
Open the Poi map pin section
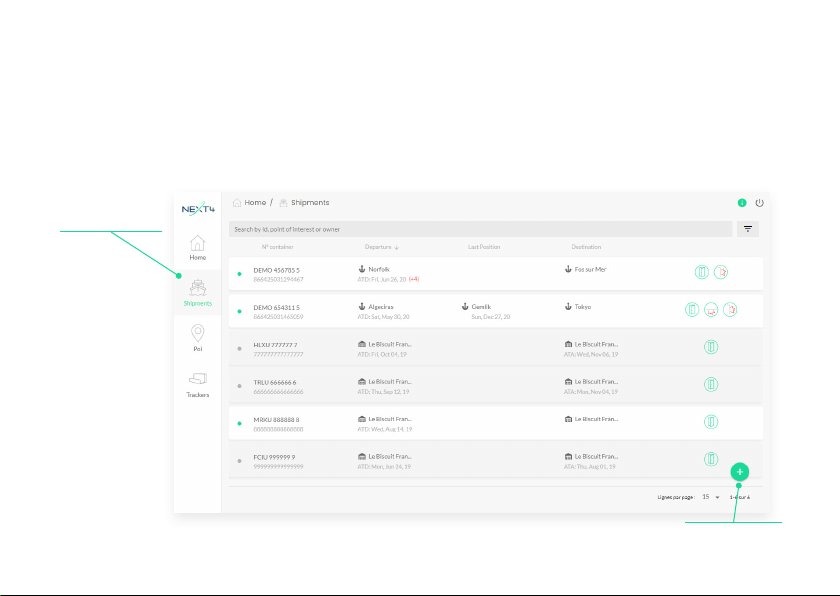198,338
